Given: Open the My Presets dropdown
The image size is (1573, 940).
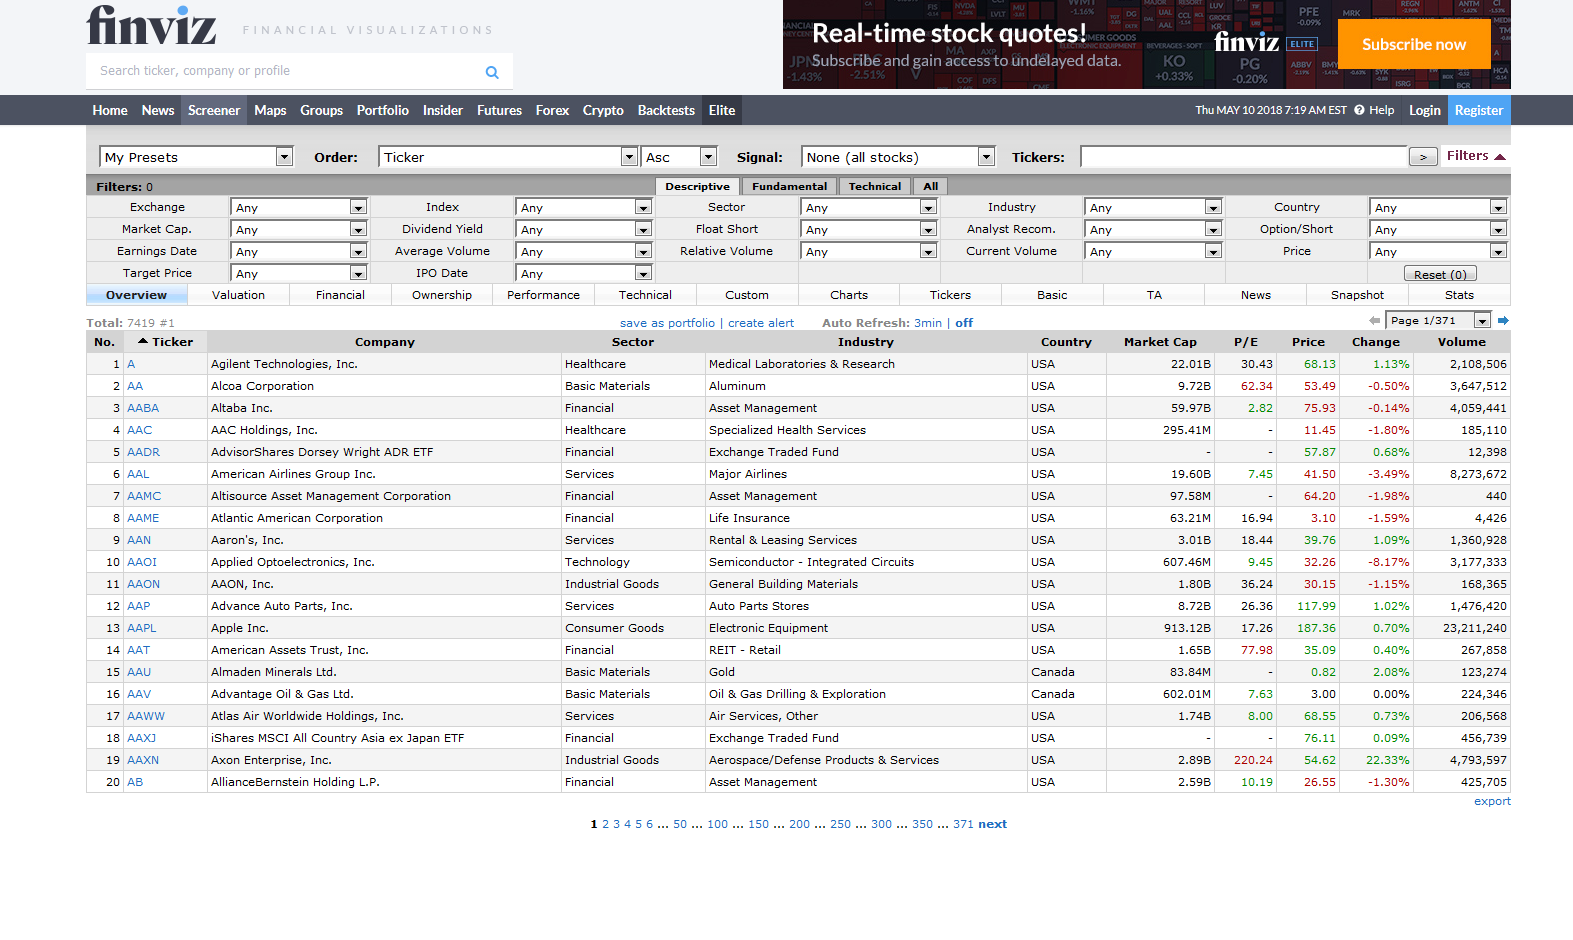Looking at the screenshot, I should pyautogui.click(x=196, y=157).
